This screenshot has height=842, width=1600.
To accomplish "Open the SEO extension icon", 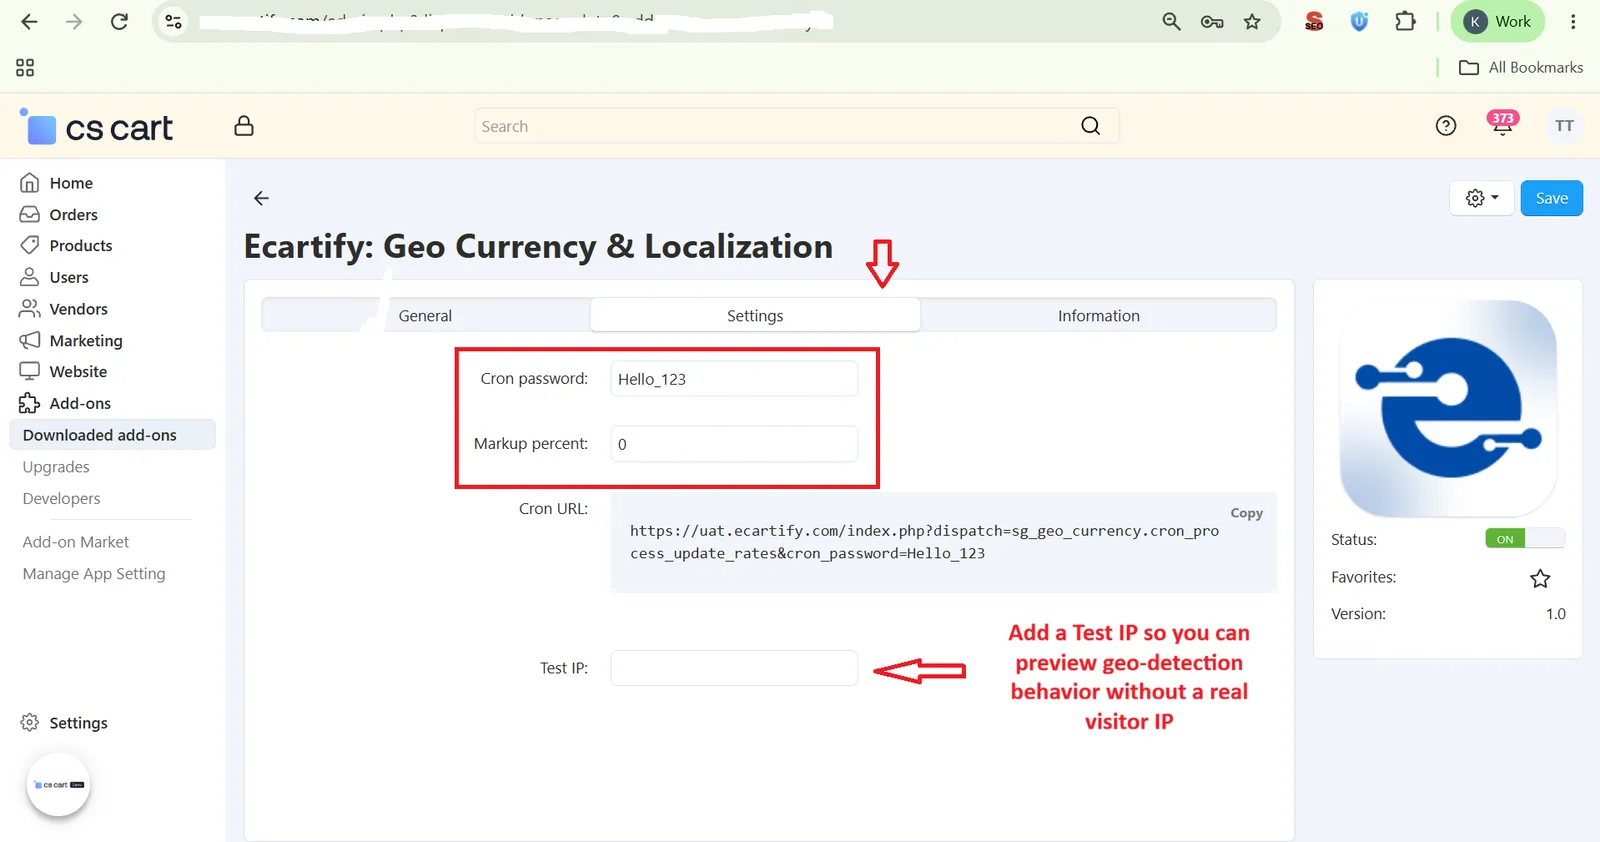I will pos(1314,21).
